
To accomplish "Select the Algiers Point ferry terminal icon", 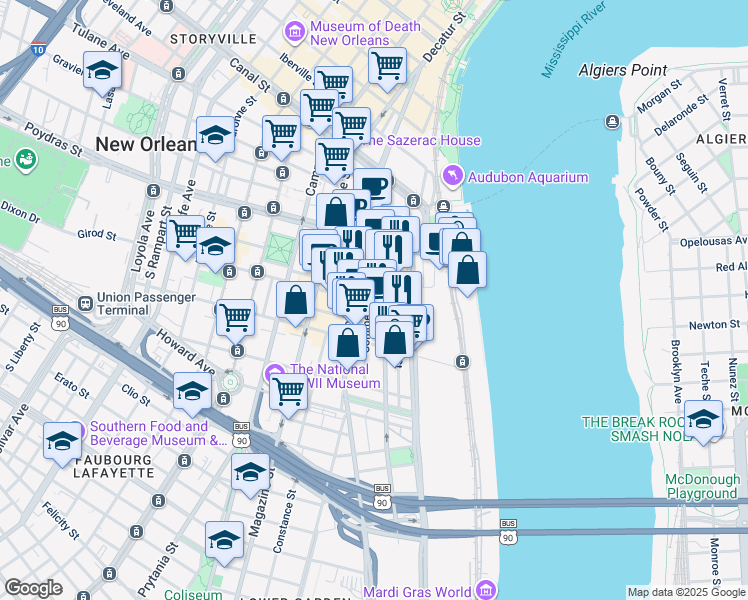I will [613, 122].
